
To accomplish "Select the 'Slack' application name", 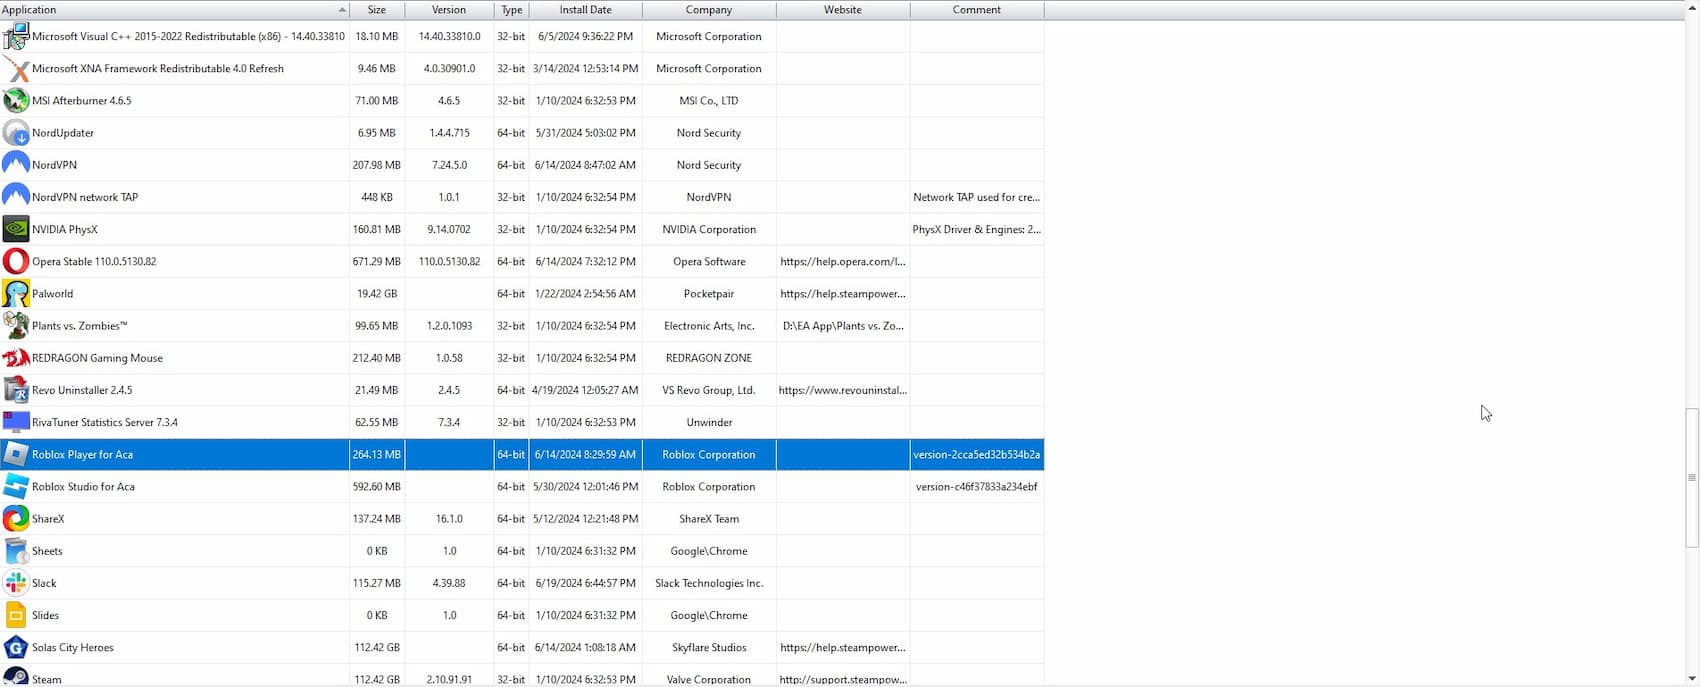I will pos(44,583).
